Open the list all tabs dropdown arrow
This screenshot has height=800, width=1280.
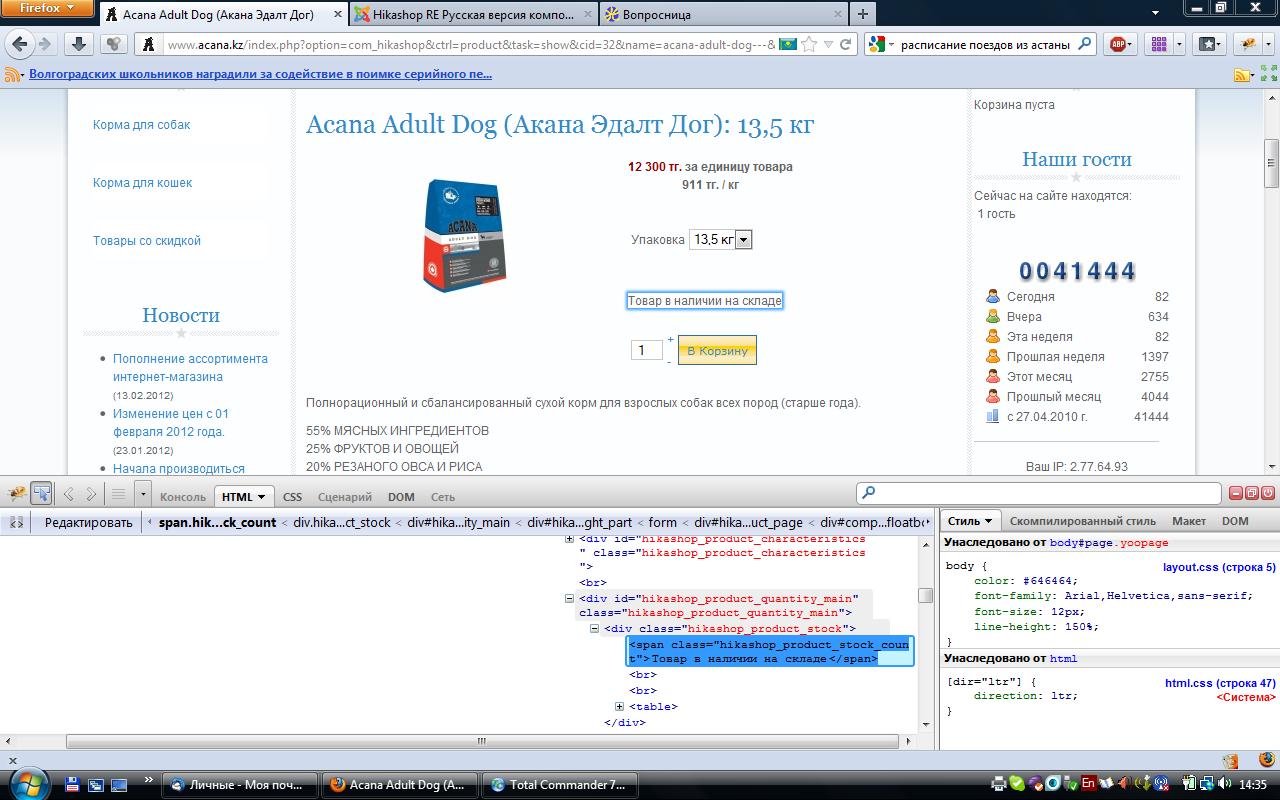click(x=1156, y=14)
